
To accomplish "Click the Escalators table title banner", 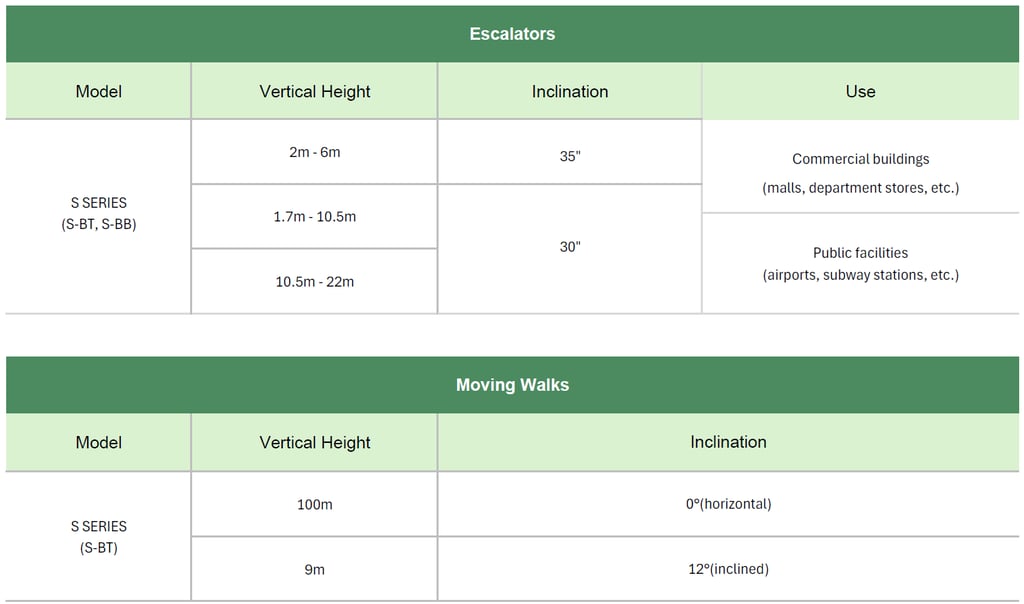I will pos(512,34).
